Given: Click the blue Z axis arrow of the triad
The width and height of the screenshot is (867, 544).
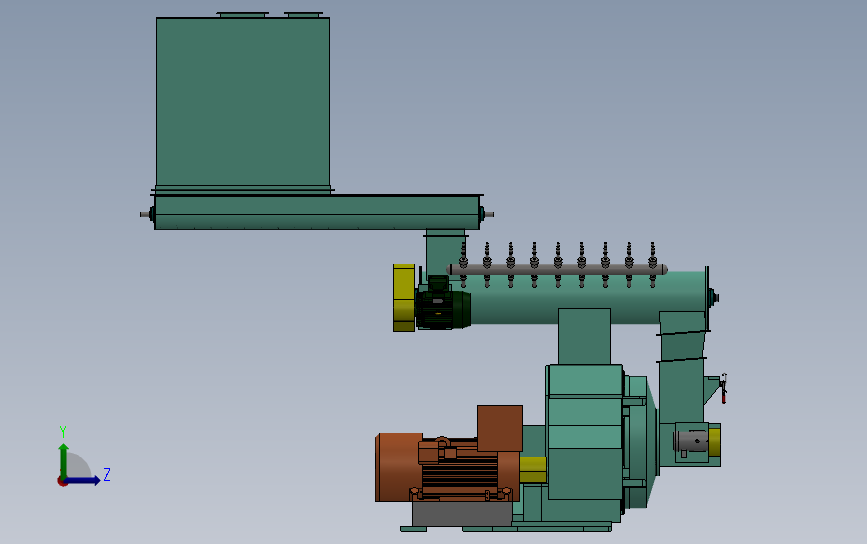Looking at the screenshot, I should [x=83, y=480].
